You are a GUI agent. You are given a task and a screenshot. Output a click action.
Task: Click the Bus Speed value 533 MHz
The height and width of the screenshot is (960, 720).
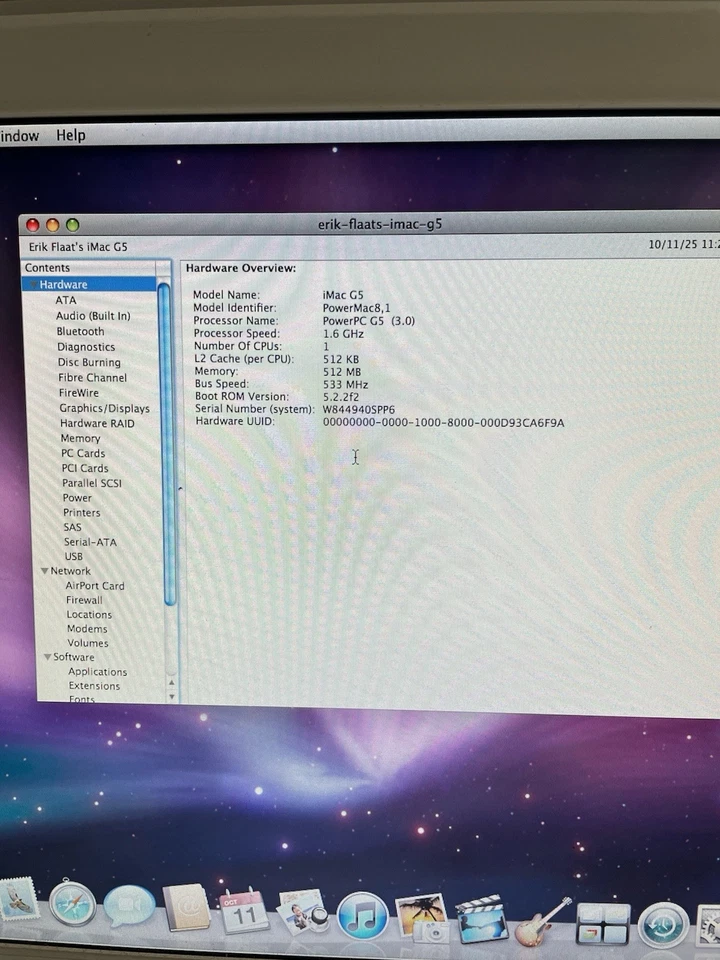click(x=346, y=384)
